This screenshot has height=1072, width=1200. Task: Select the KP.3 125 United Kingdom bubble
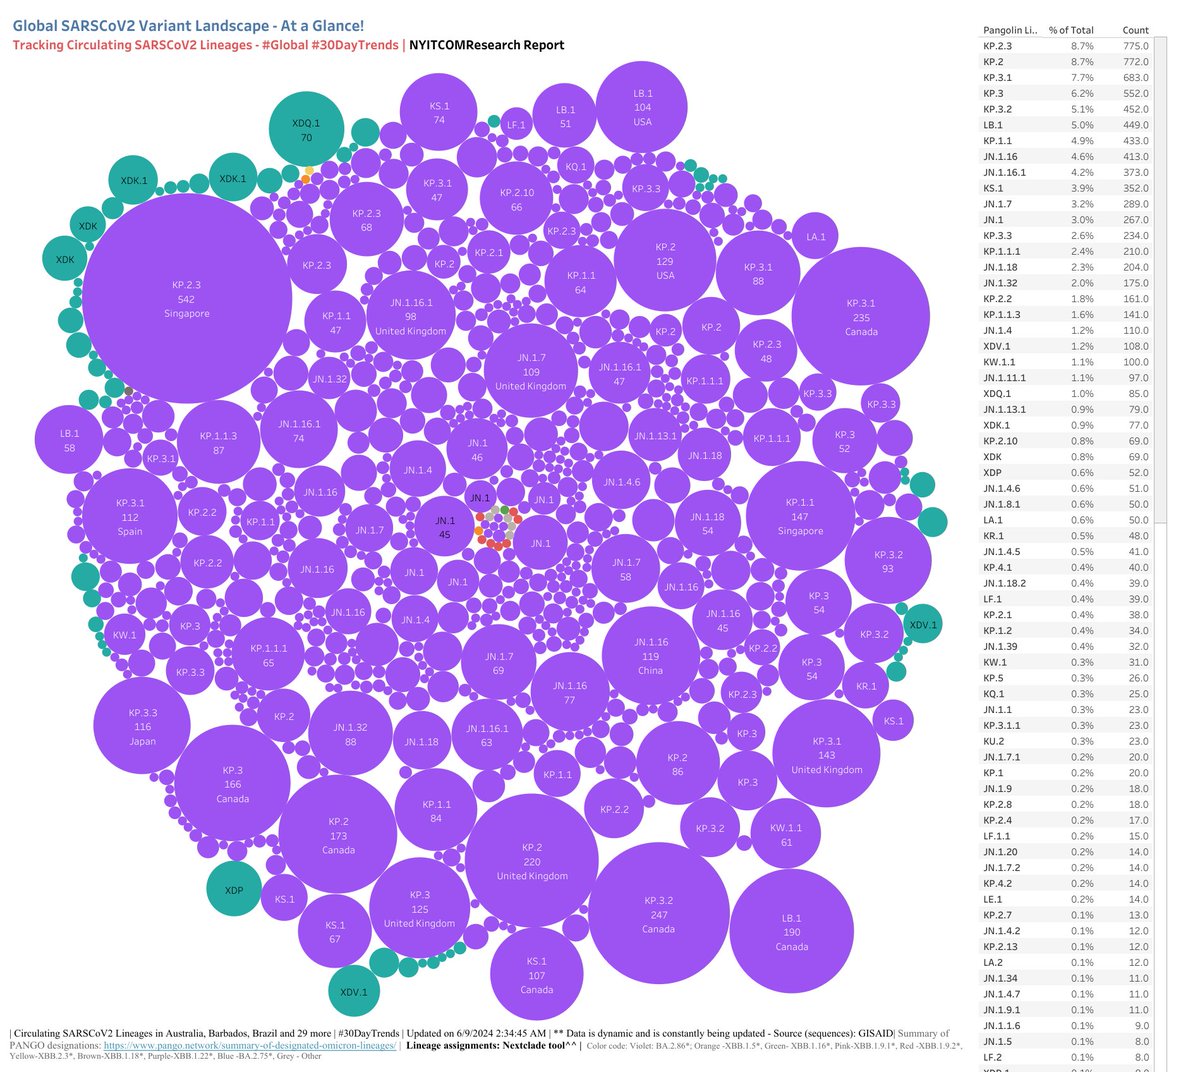point(419,909)
